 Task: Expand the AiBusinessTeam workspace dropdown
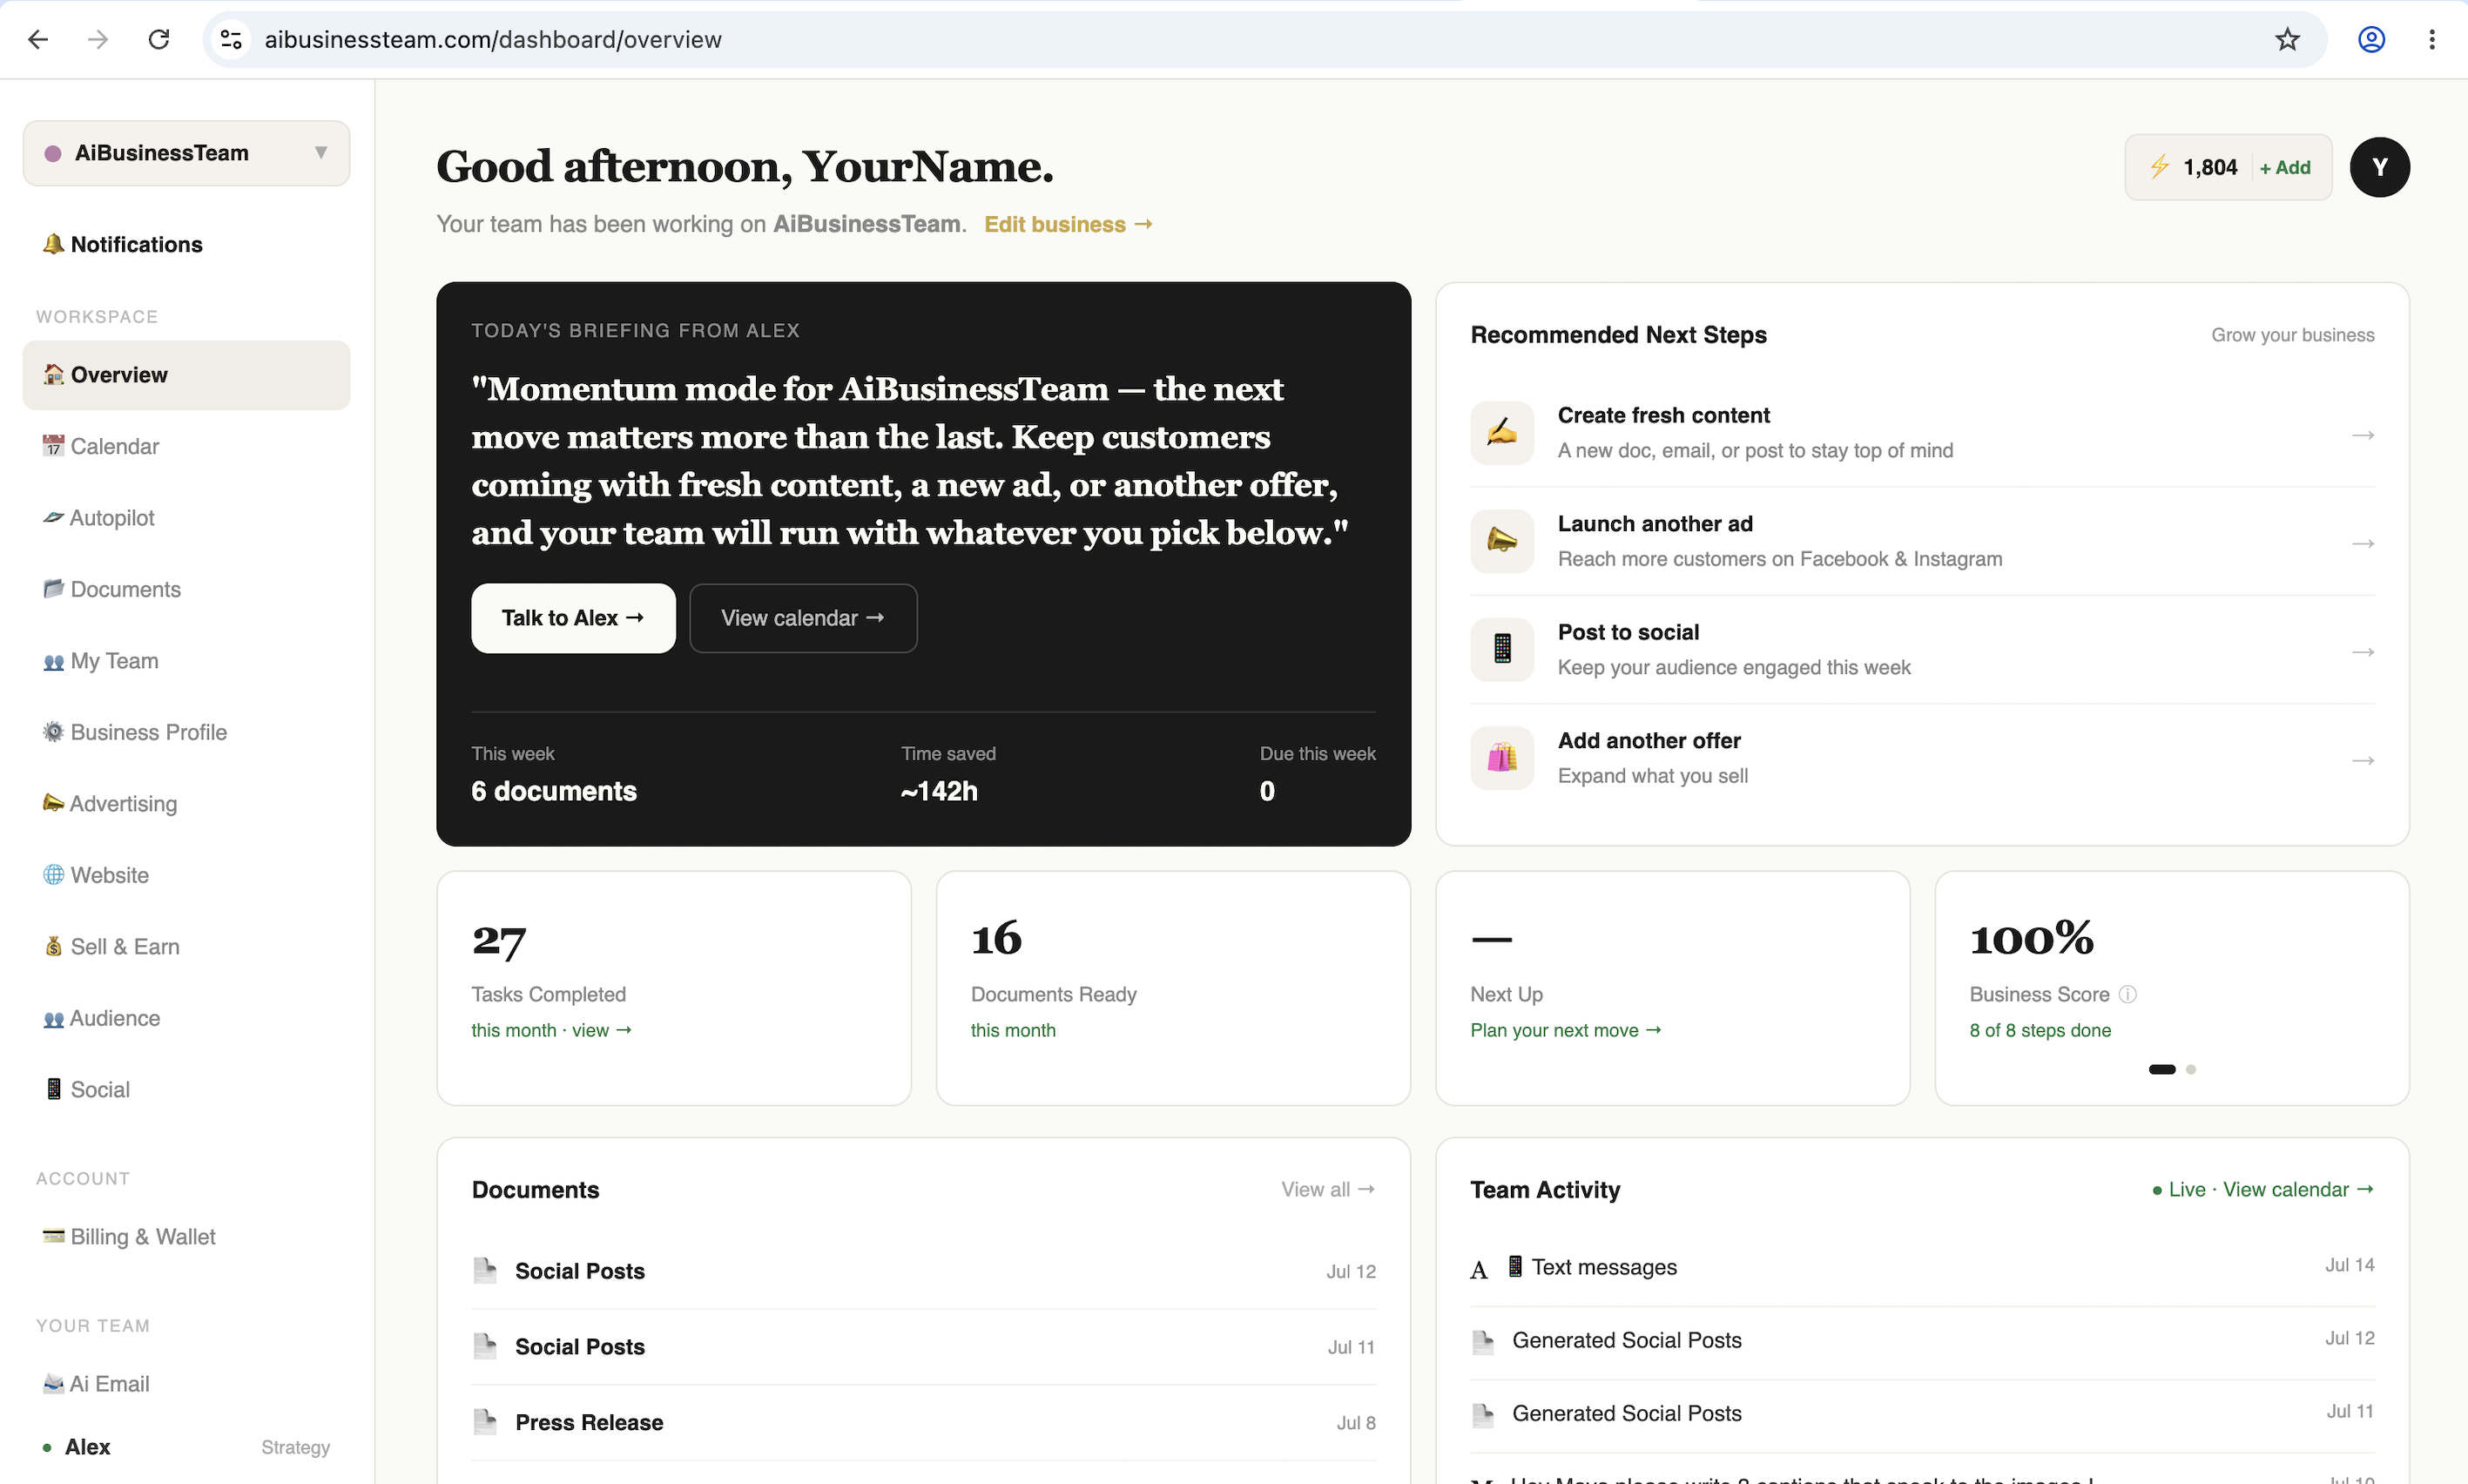tap(186, 153)
